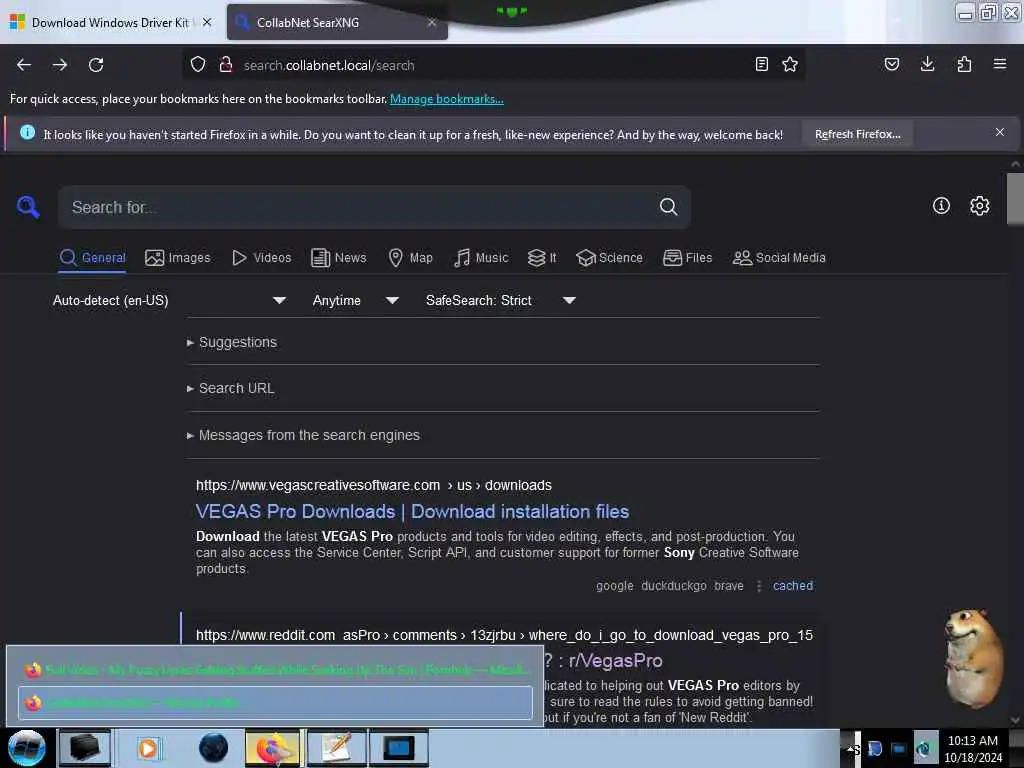Viewport: 1024px width, 768px height.
Task: Open the Anytime time range dropdown
Action: (355, 300)
